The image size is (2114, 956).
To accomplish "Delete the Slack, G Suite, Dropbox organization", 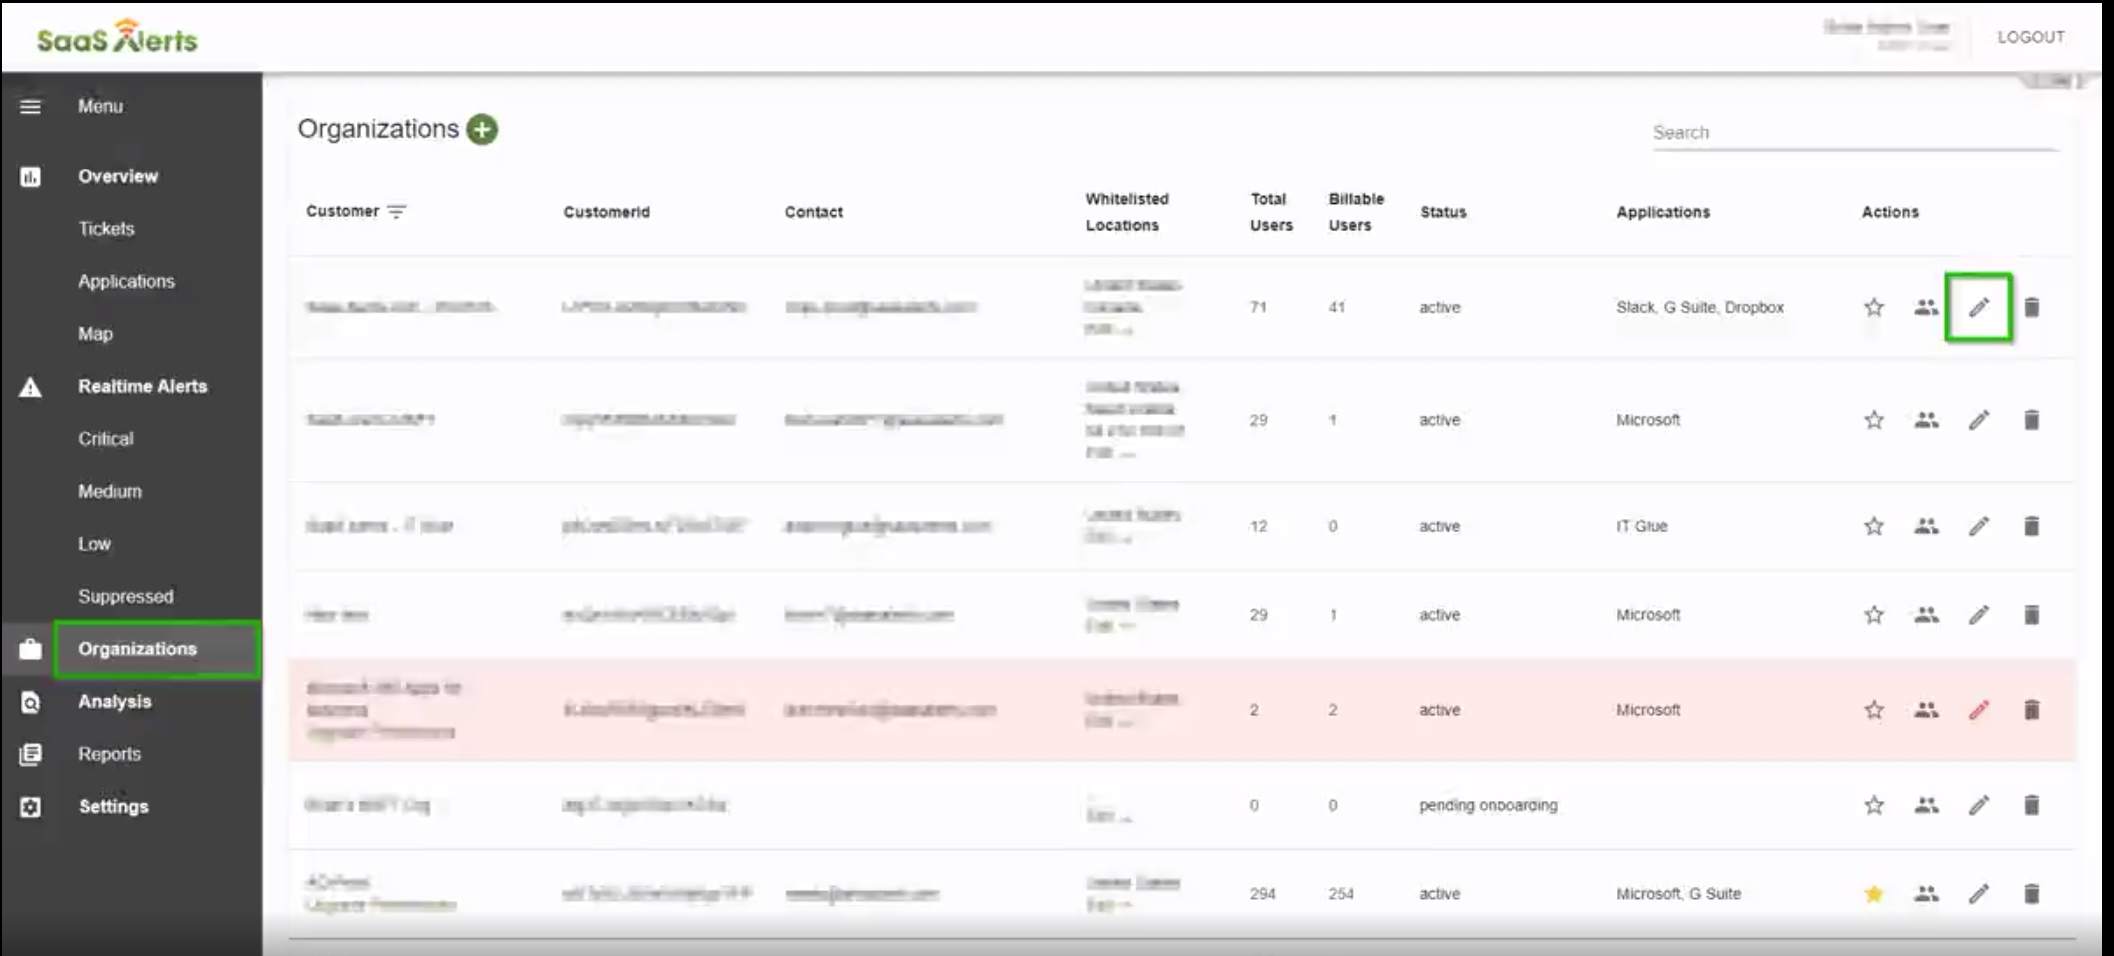I will [2031, 307].
